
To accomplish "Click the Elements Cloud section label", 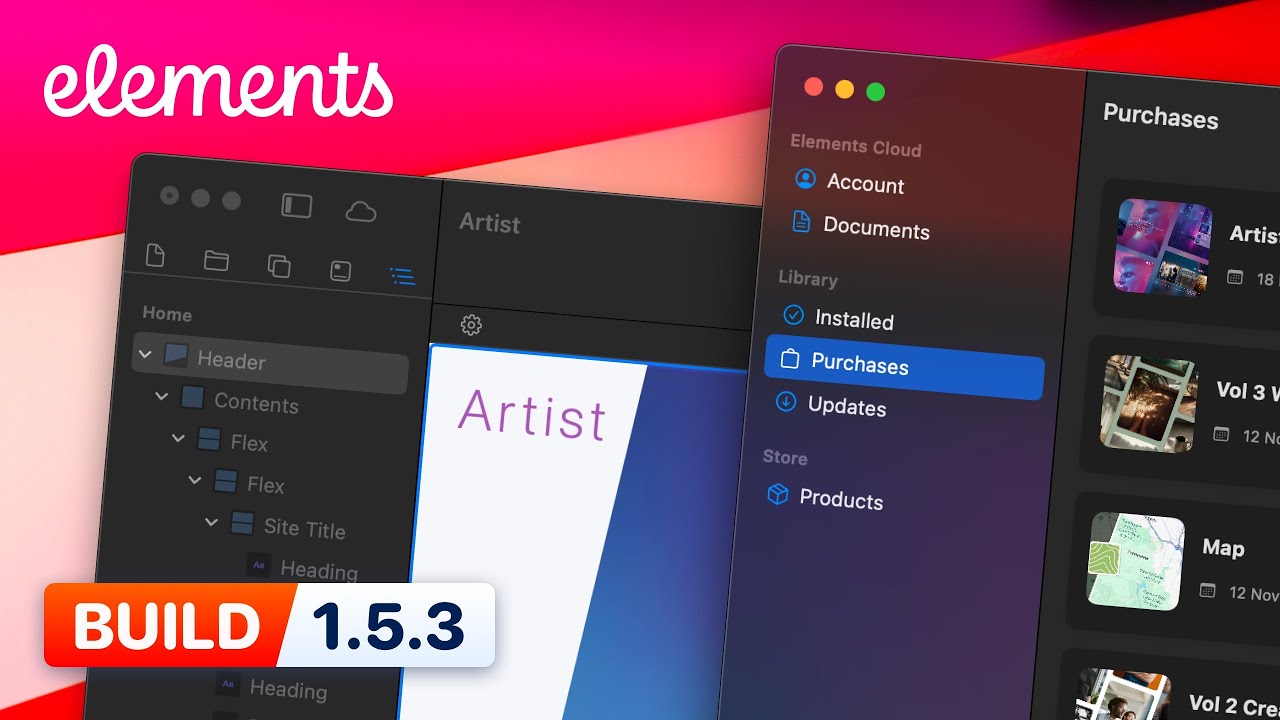I will tap(856, 146).
